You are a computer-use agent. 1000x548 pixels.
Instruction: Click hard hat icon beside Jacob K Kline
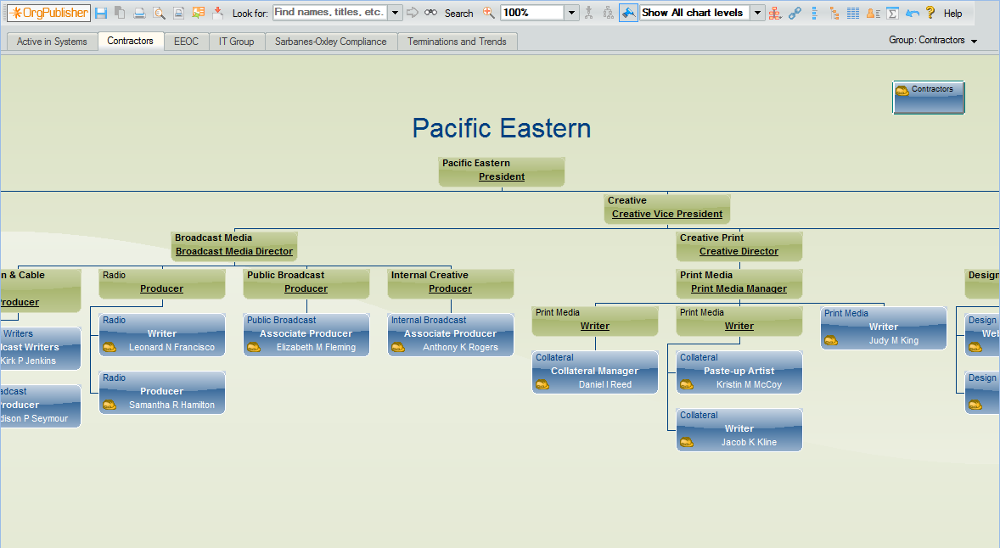(687, 442)
